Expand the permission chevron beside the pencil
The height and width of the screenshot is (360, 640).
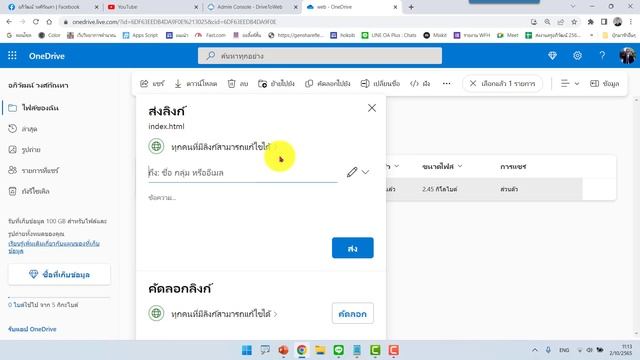point(365,172)
